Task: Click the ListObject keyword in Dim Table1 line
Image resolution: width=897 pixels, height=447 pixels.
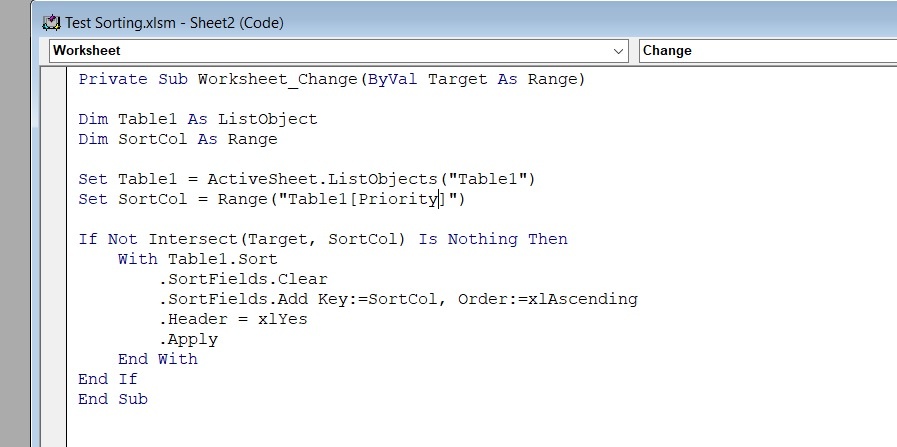Action: click(267, 119)
